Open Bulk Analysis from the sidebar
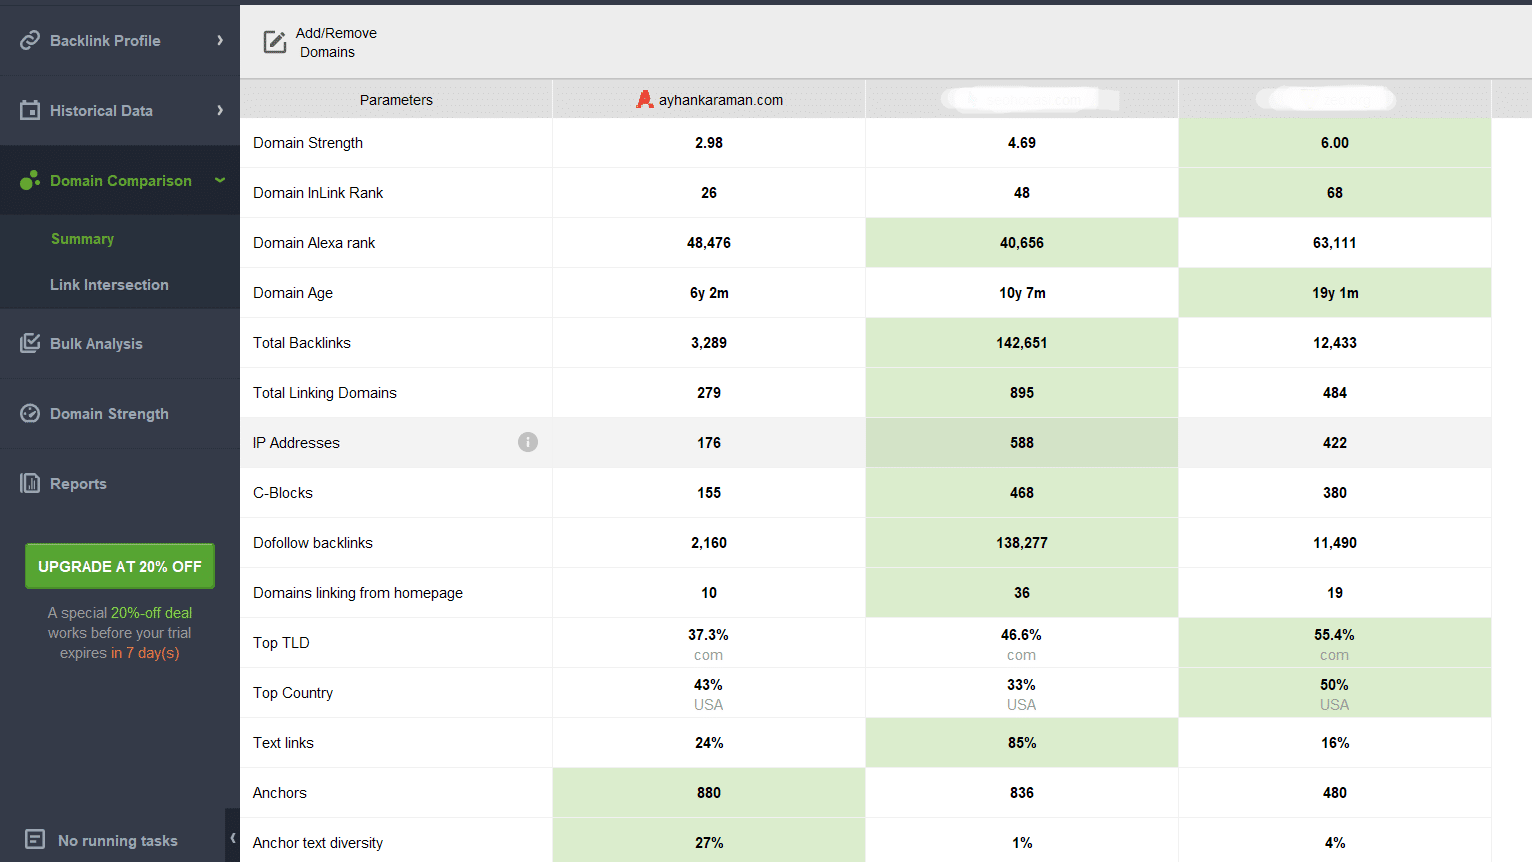The height and width of the screenshot is (862, 1532). point(120,343)
